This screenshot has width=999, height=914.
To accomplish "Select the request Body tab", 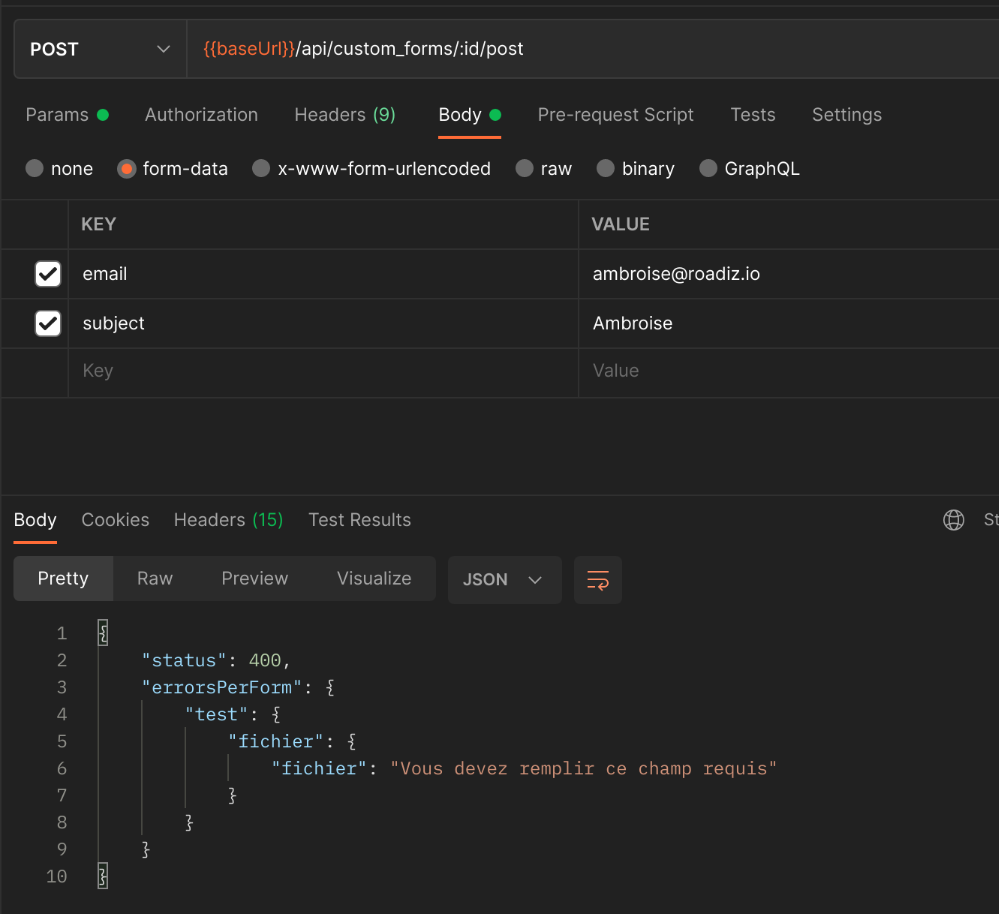I will coord(470,115).
